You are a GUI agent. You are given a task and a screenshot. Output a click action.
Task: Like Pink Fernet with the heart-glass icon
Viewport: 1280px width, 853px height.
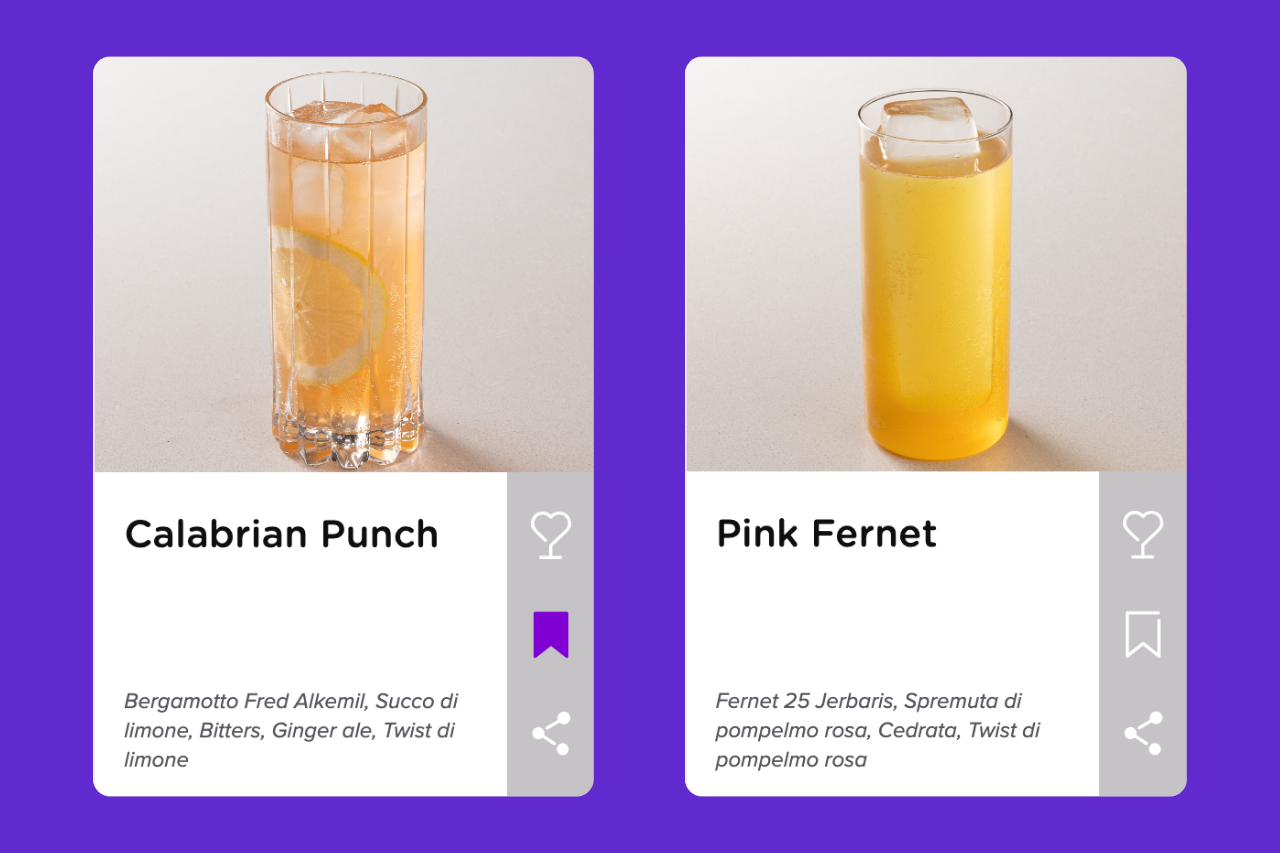pyautogui.click(x=1143, y=535)
